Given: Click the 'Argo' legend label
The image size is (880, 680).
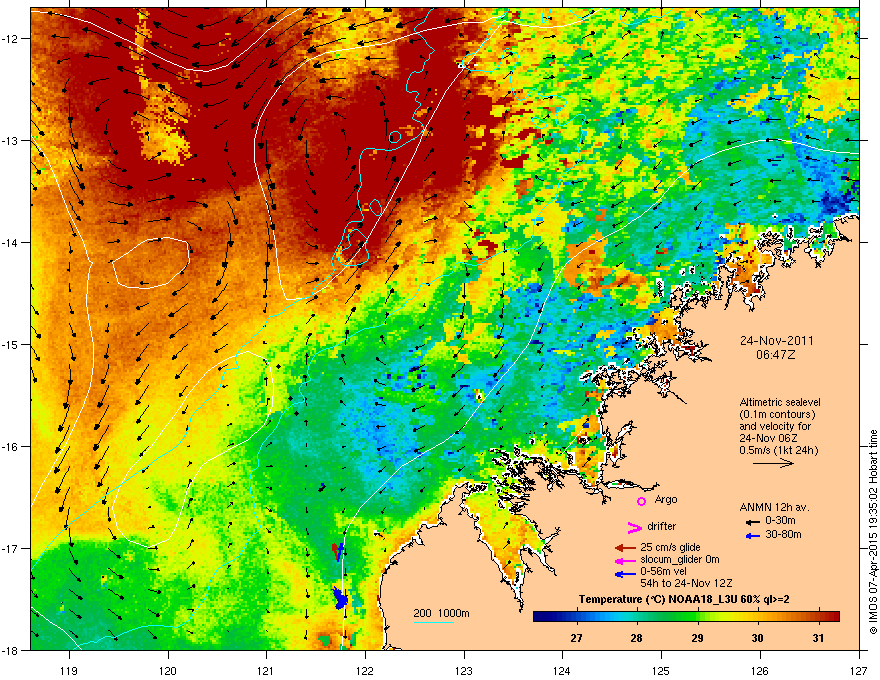Looking at the screenshot, I should point(666,499).
